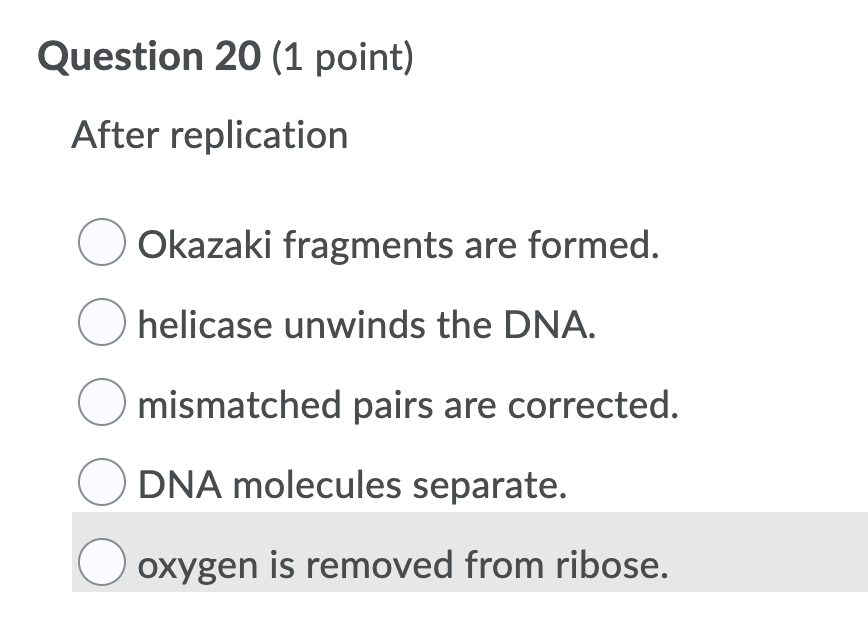Viewport: 868px width, 634px height.
Task: Pick the mismatched pairs radio button
Action: pyautogui.click(x=102, y=405)
